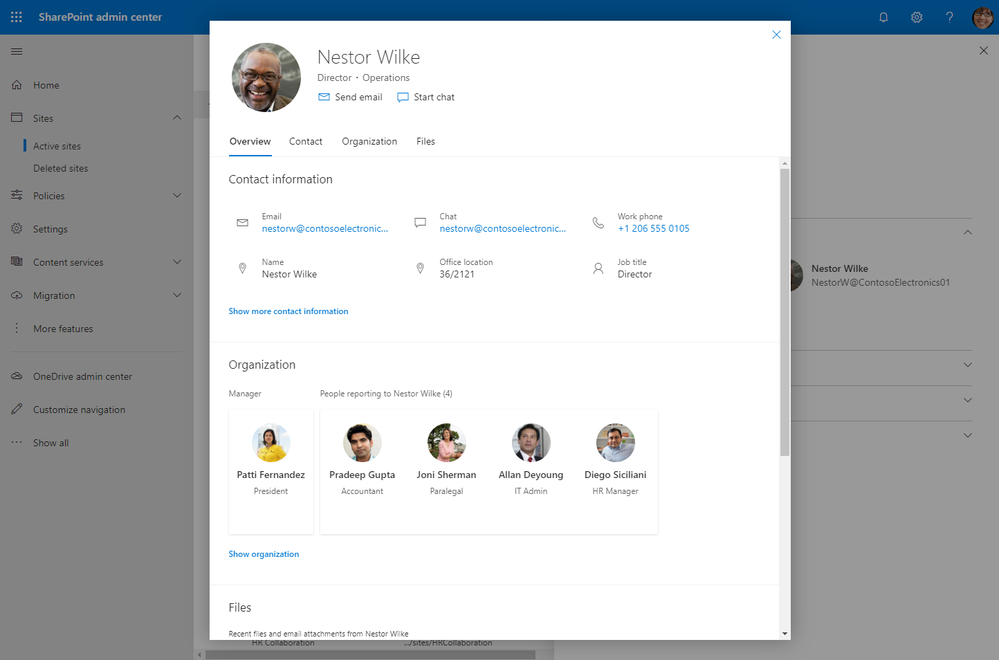999x660 pixels.
Task: Switch to the Files tab
Action: coord(426,141)
